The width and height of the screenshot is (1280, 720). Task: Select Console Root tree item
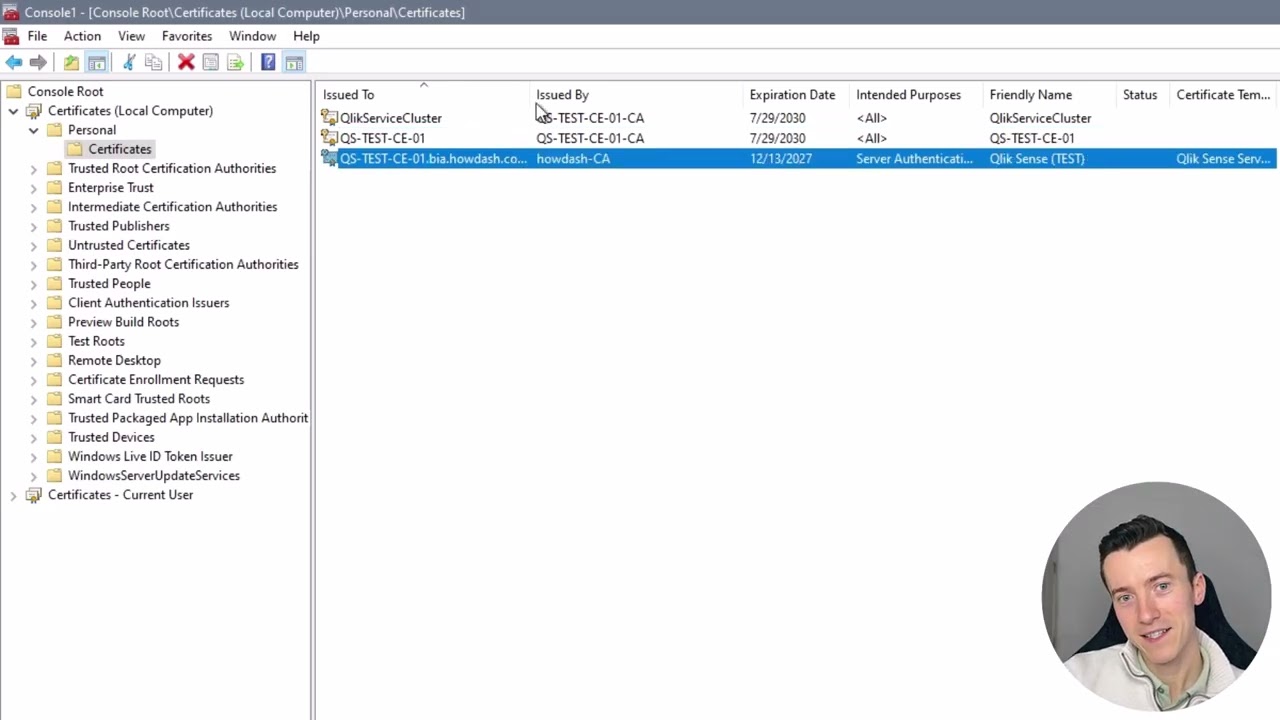click(66, 91)
